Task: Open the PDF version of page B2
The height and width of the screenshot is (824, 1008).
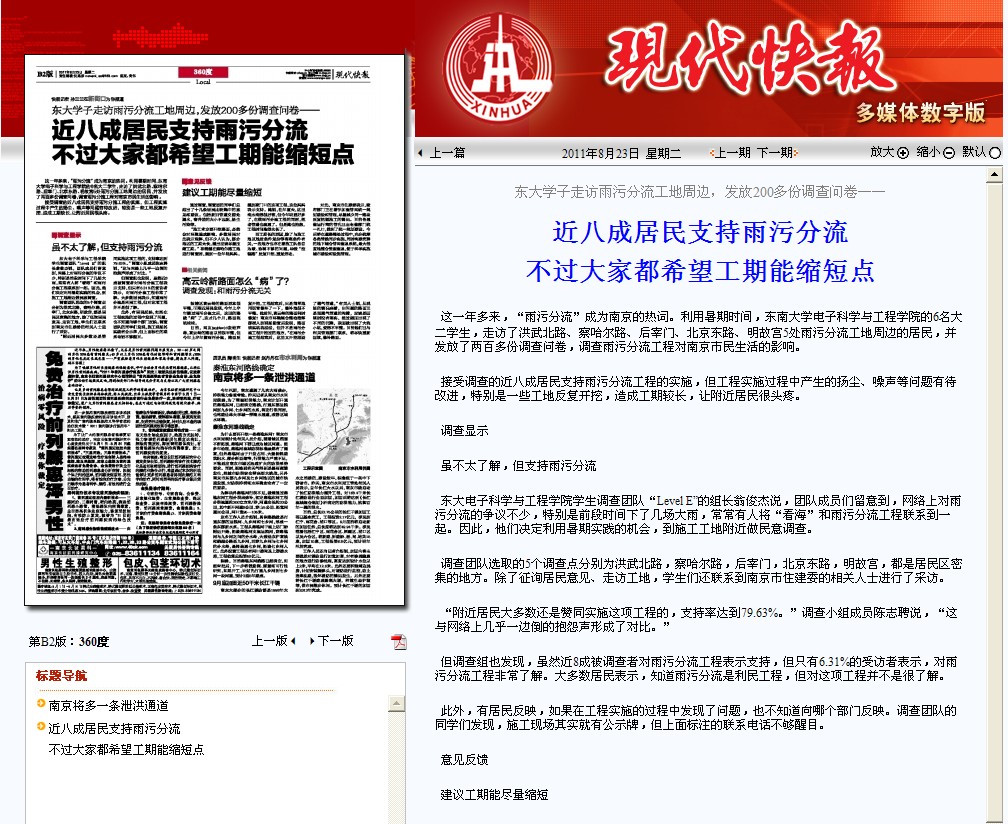Action: pyautogui.click(x=399, y=641)
